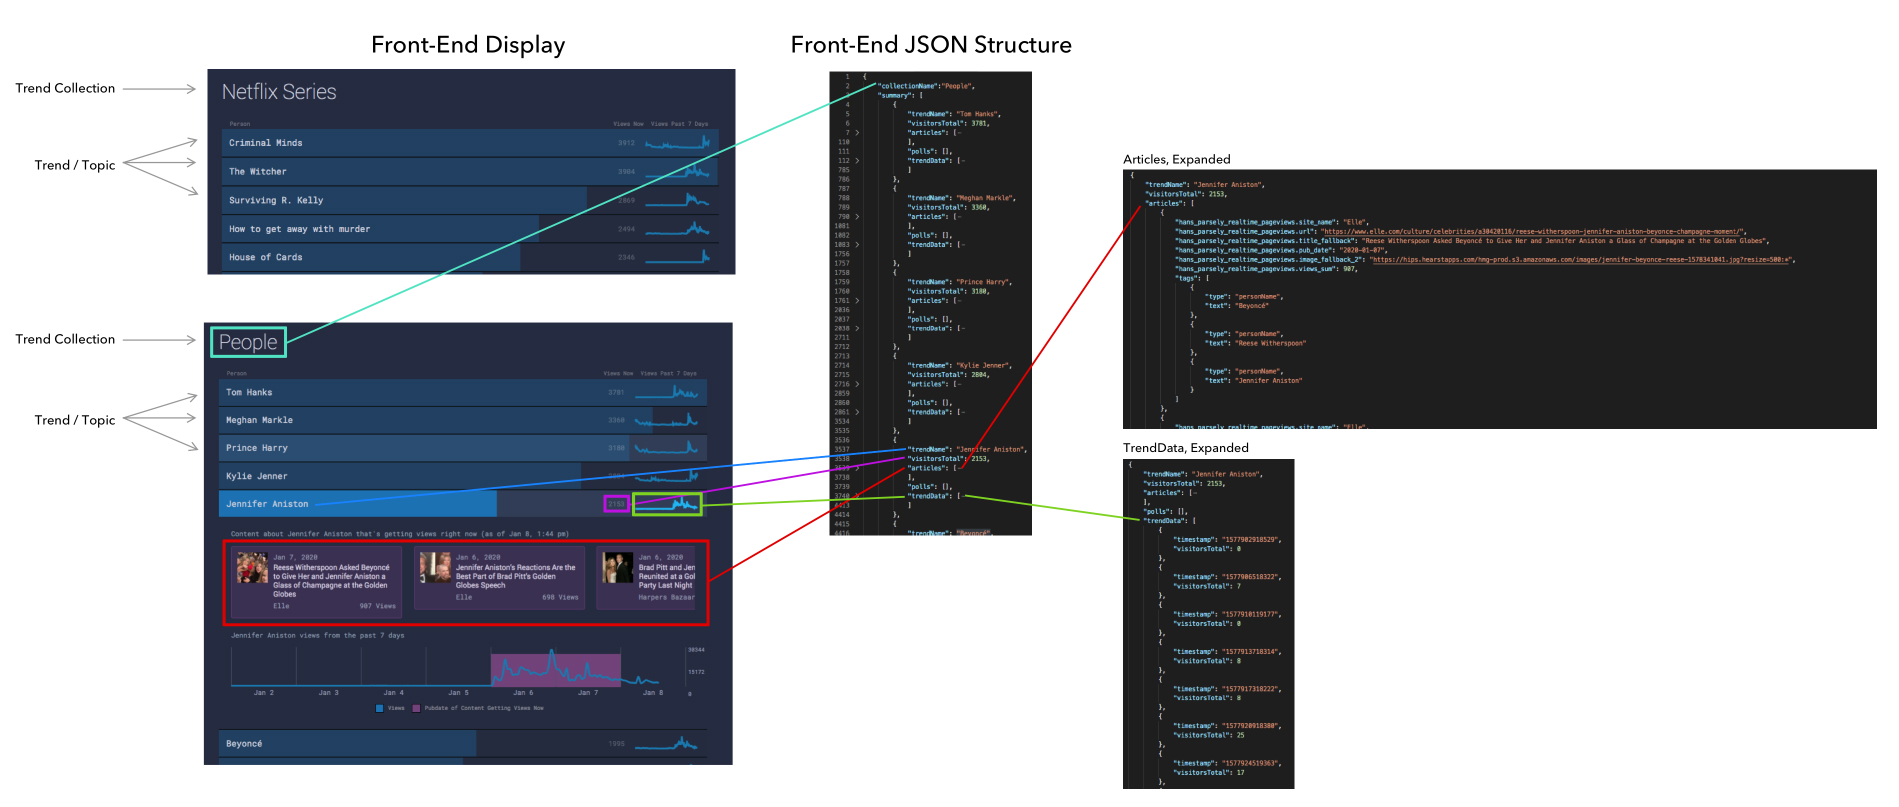The image size is (1899, 807).
Task: Click the purple Pubdate legend swatch
Action: 416,708
